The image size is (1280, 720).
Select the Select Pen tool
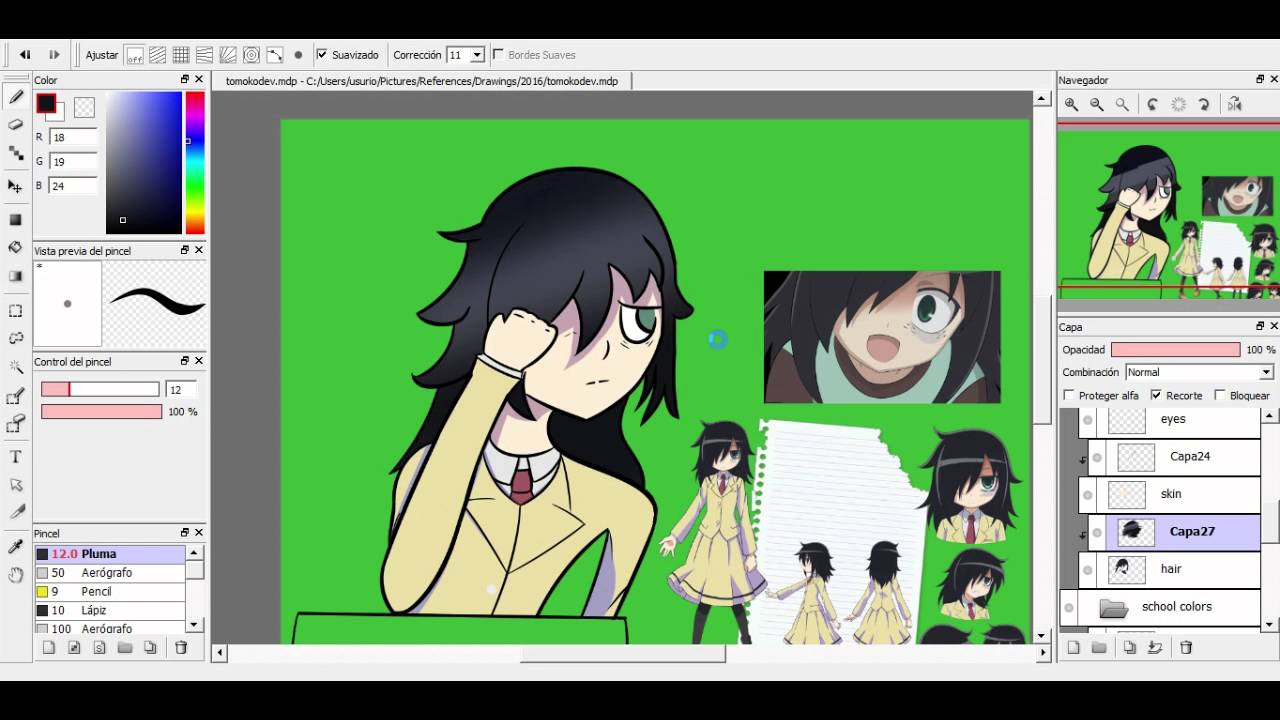coord(15,397)
